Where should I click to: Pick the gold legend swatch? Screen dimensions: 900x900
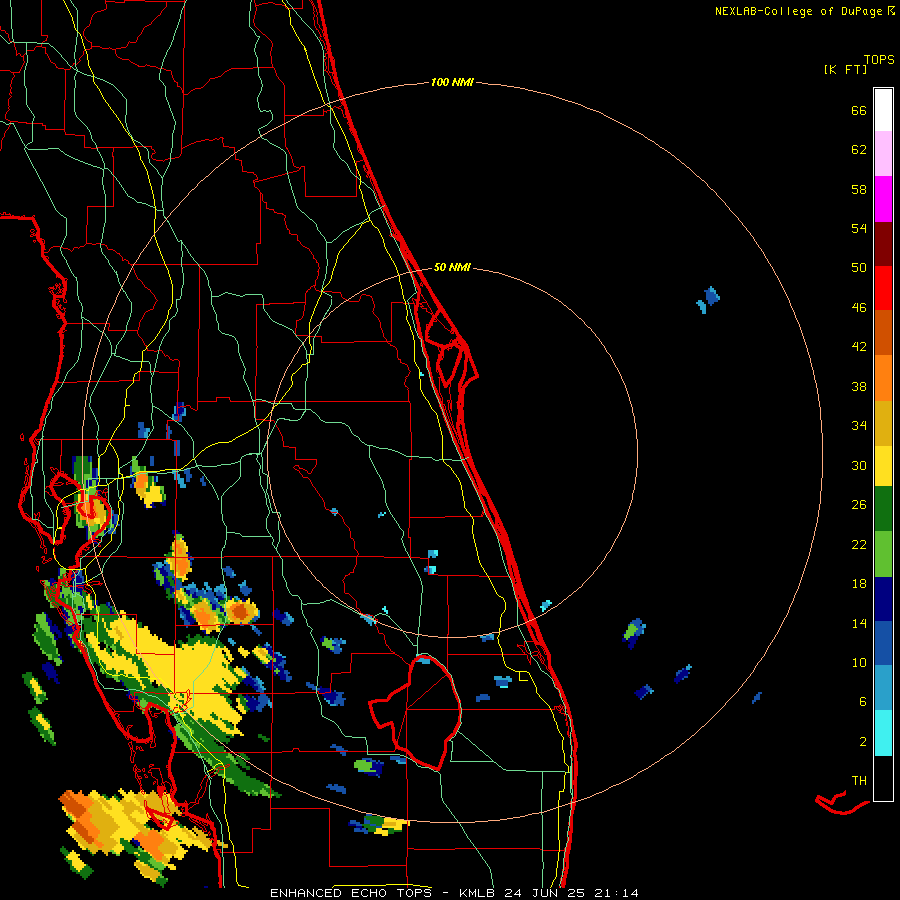point(883,423)
